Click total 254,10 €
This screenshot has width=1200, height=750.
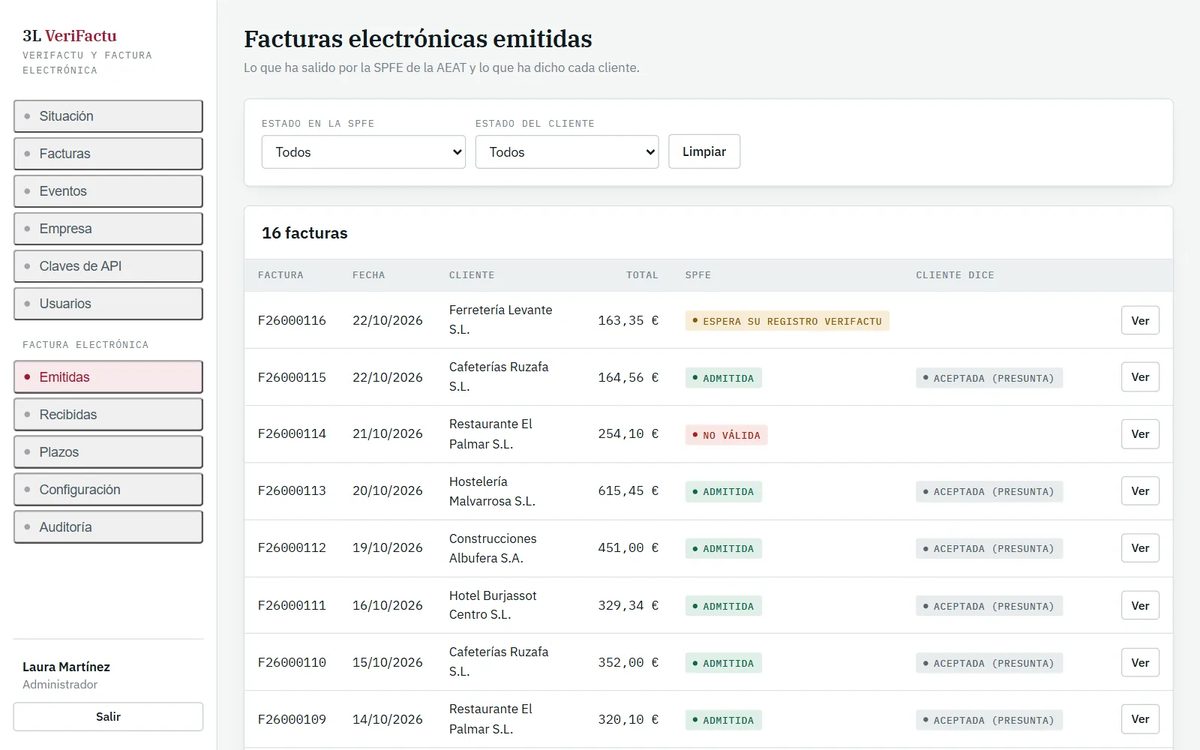(628, 434)
